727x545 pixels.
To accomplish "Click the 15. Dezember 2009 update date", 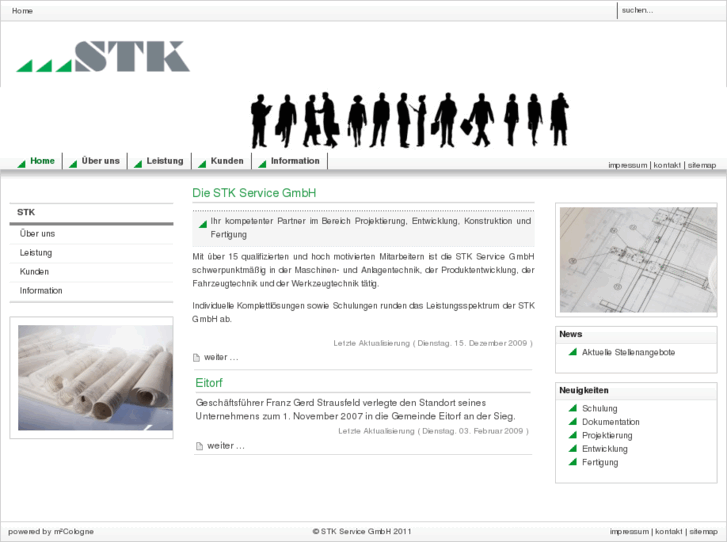I will [491, 343].
